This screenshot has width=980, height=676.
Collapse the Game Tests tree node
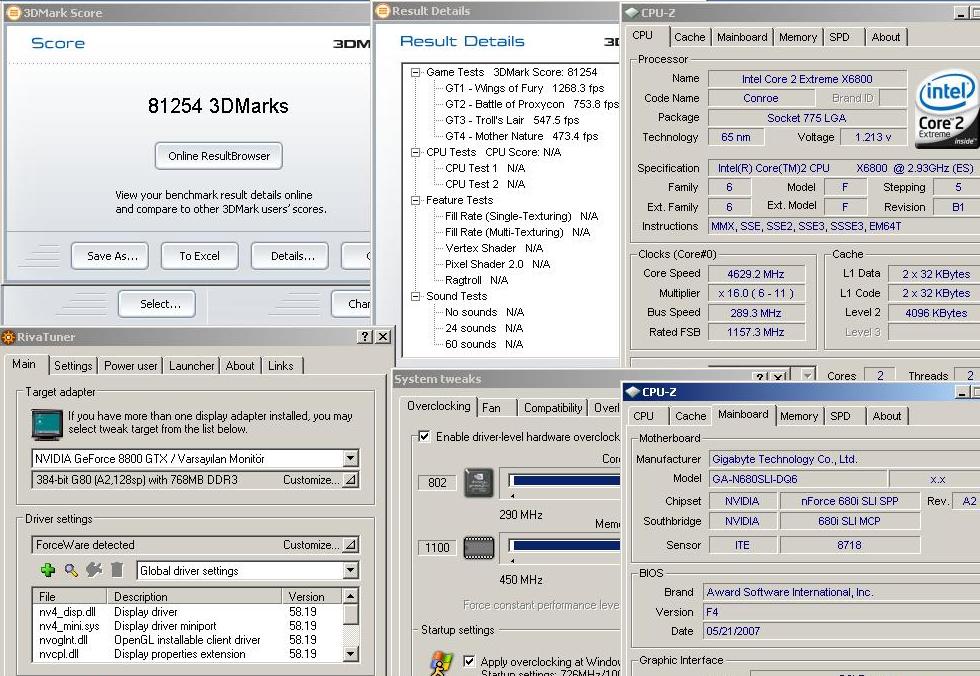(x=415, y=72)
